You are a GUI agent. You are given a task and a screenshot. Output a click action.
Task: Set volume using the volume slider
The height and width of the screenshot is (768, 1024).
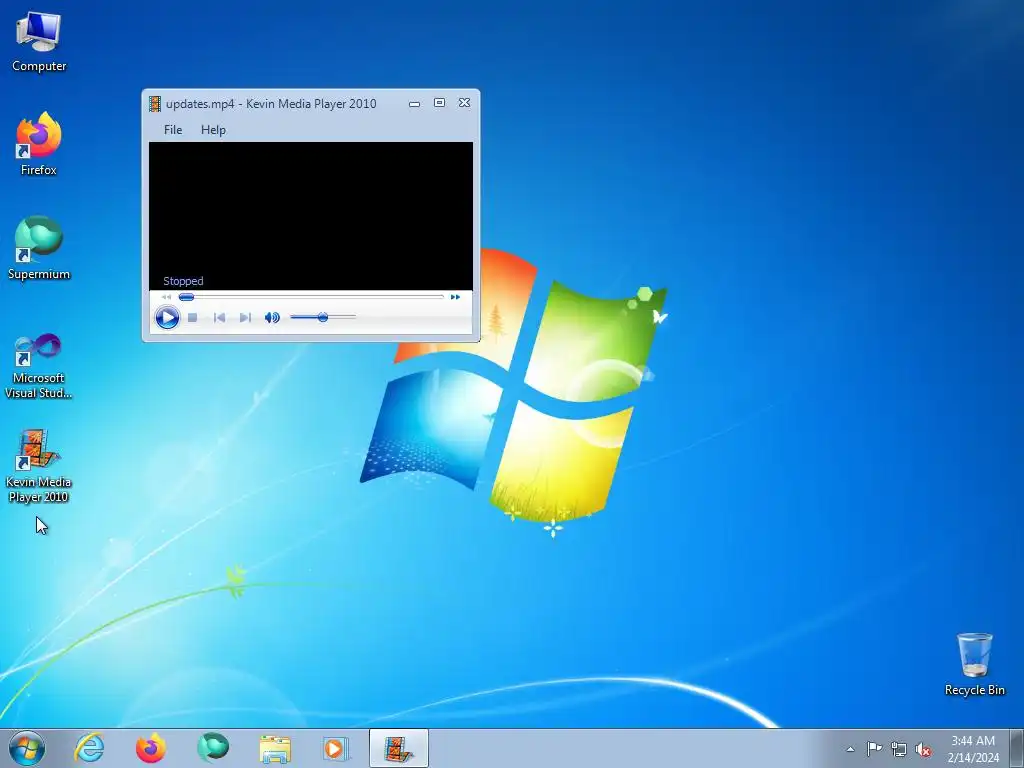(x=323, y=317)
